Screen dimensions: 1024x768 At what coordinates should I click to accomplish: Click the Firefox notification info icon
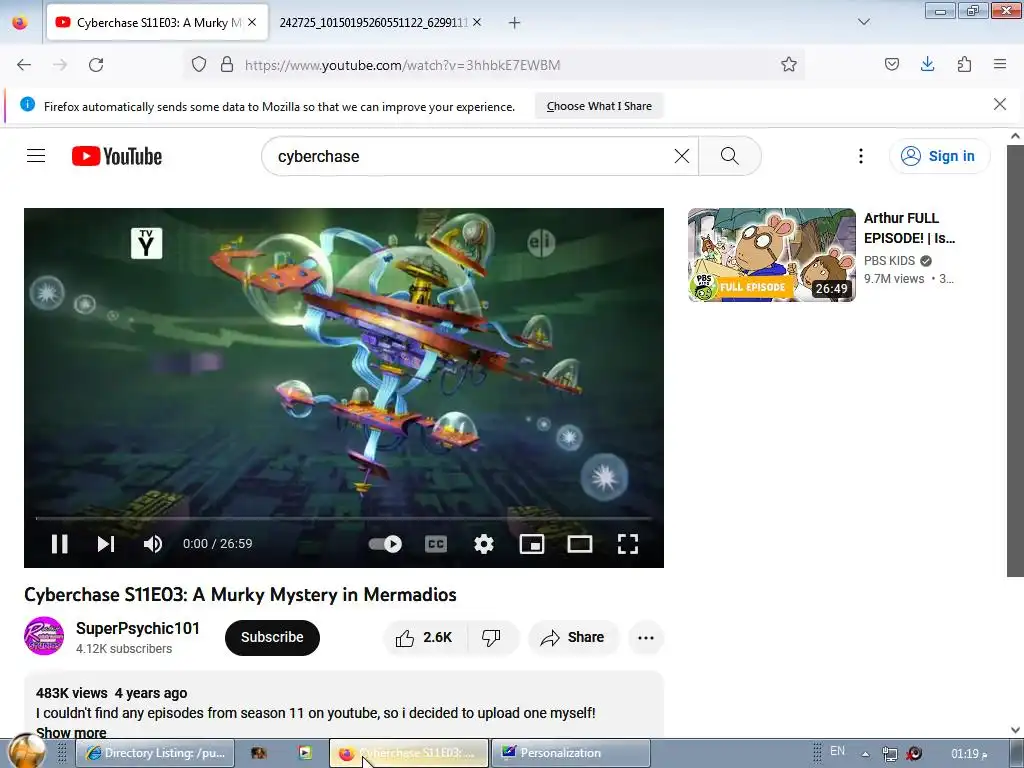click(27, 104)
